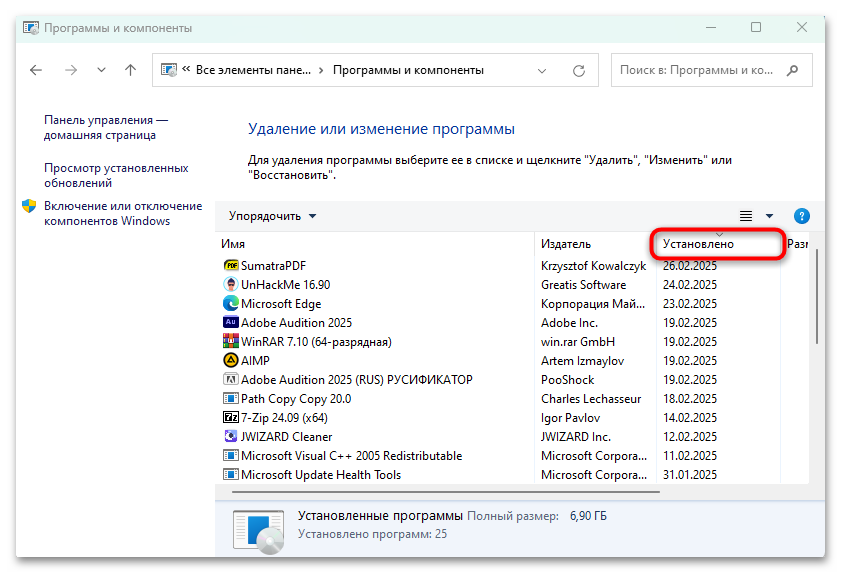Click the UnHackMe 16.90 icon
Viewport: 841px width, 573px height.
click(x=231, y=284)
